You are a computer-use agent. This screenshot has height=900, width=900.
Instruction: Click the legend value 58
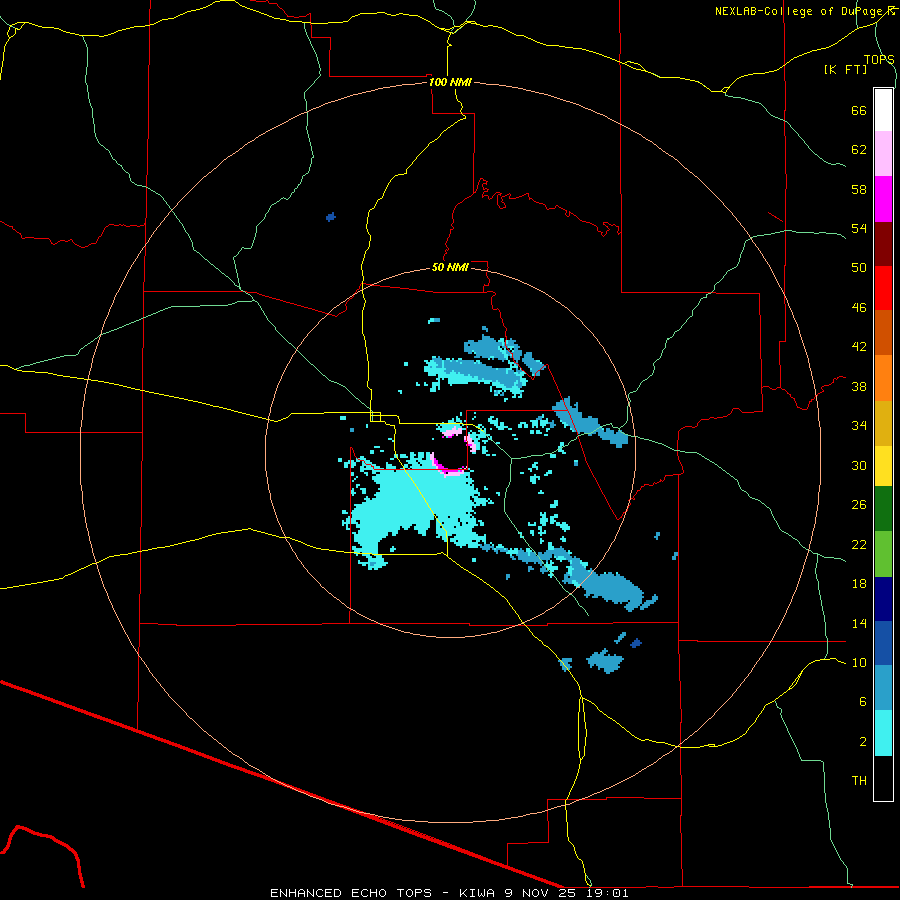[859, 189]
